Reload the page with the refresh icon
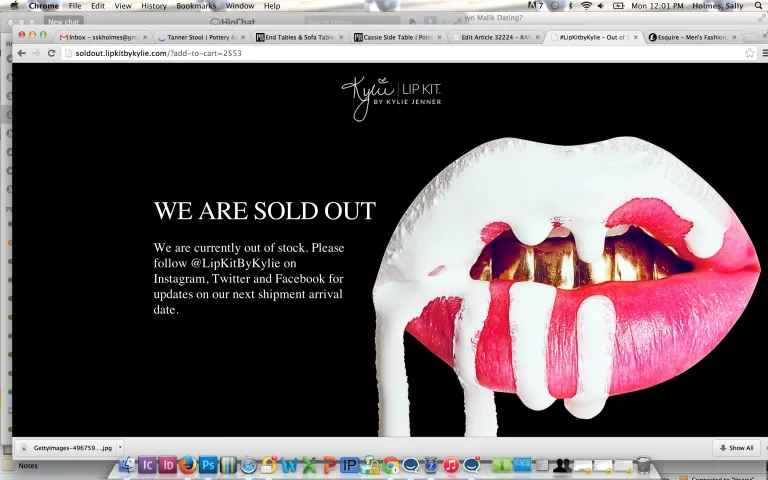This screenshot has width=768, height=480. click(51, 53)
